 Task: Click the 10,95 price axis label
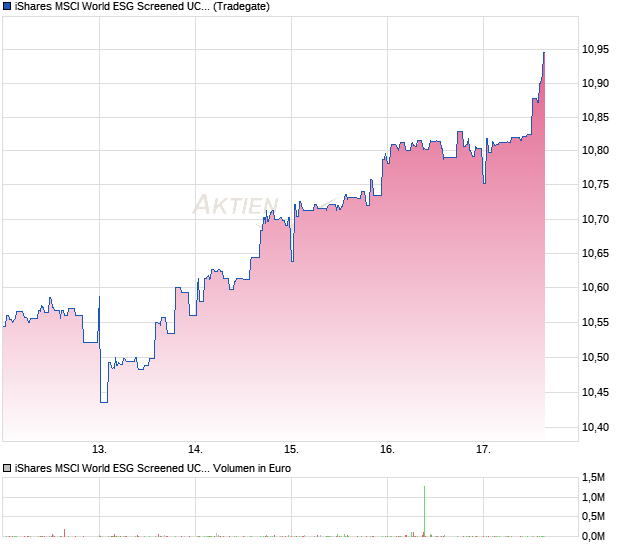point(595,49)
